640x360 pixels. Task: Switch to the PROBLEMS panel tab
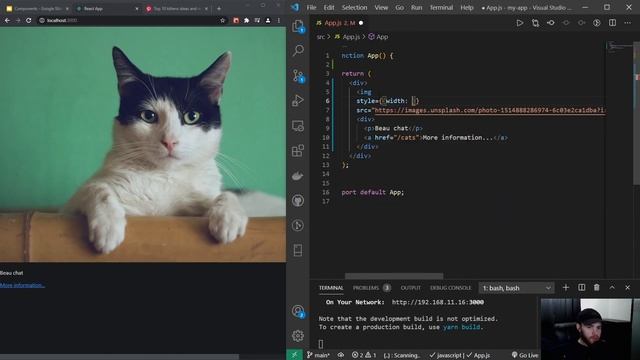point(371,288)
